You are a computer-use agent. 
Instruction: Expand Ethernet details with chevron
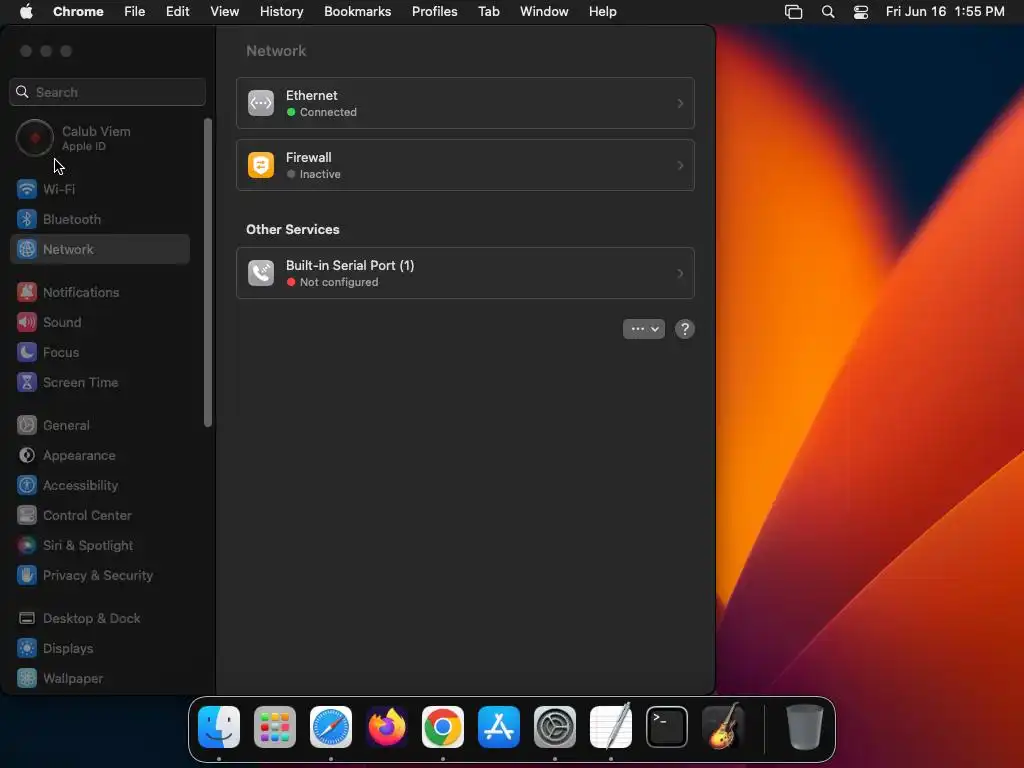coord(680,103)
